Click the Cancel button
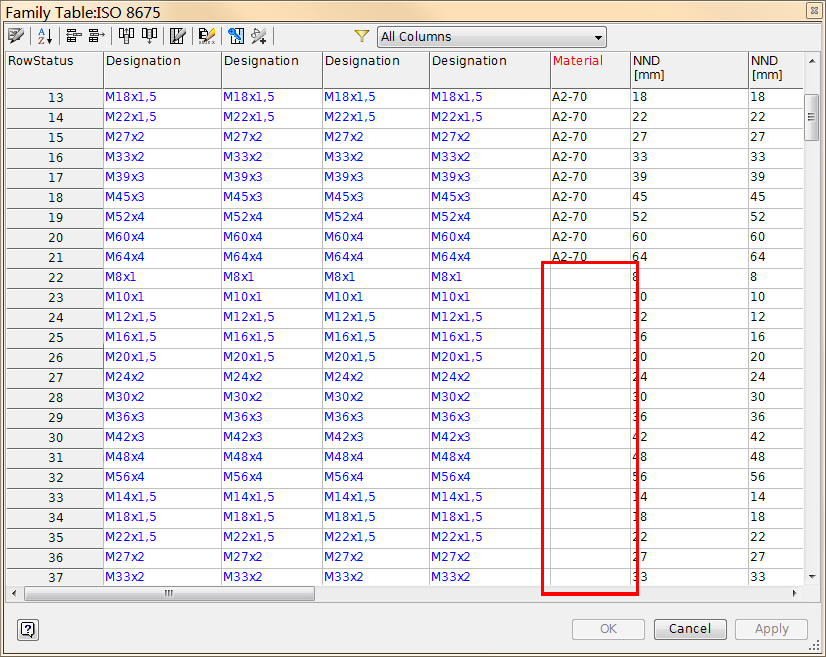The image size is (826, 657). coord(690,629)
